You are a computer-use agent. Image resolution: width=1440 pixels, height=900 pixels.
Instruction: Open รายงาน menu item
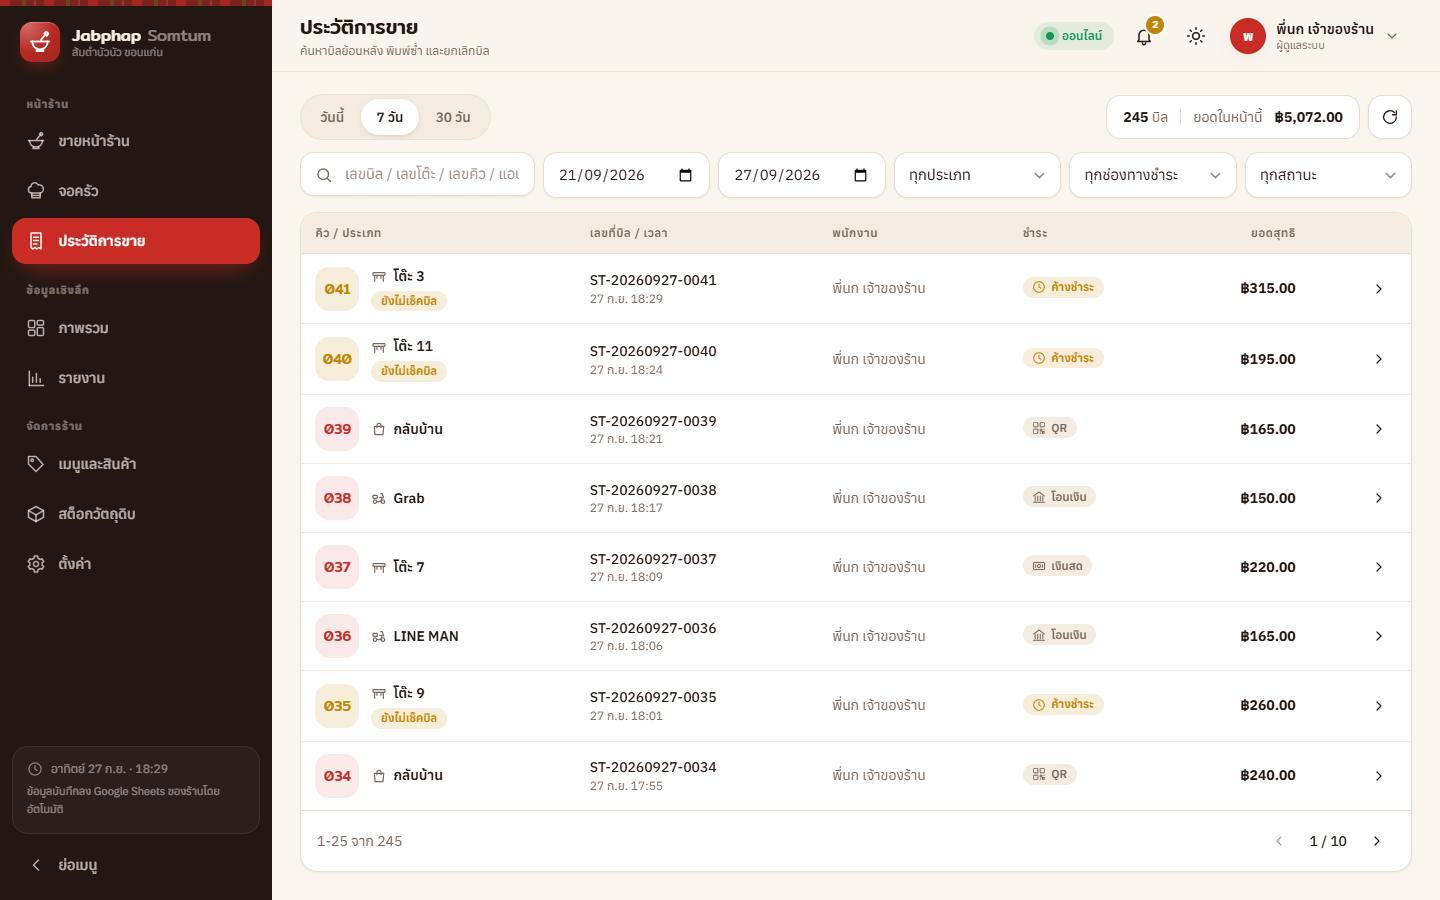tap(136, 378)
